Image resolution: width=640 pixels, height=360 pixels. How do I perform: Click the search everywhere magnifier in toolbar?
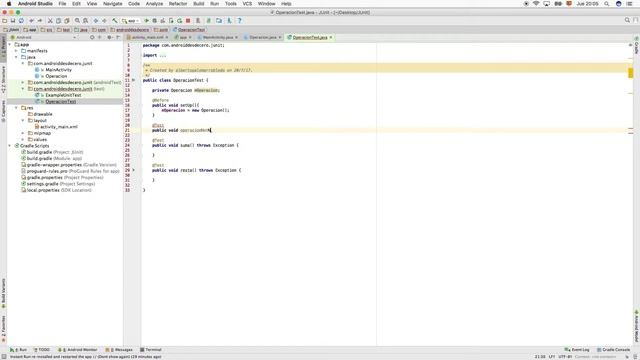pos(627,20)
